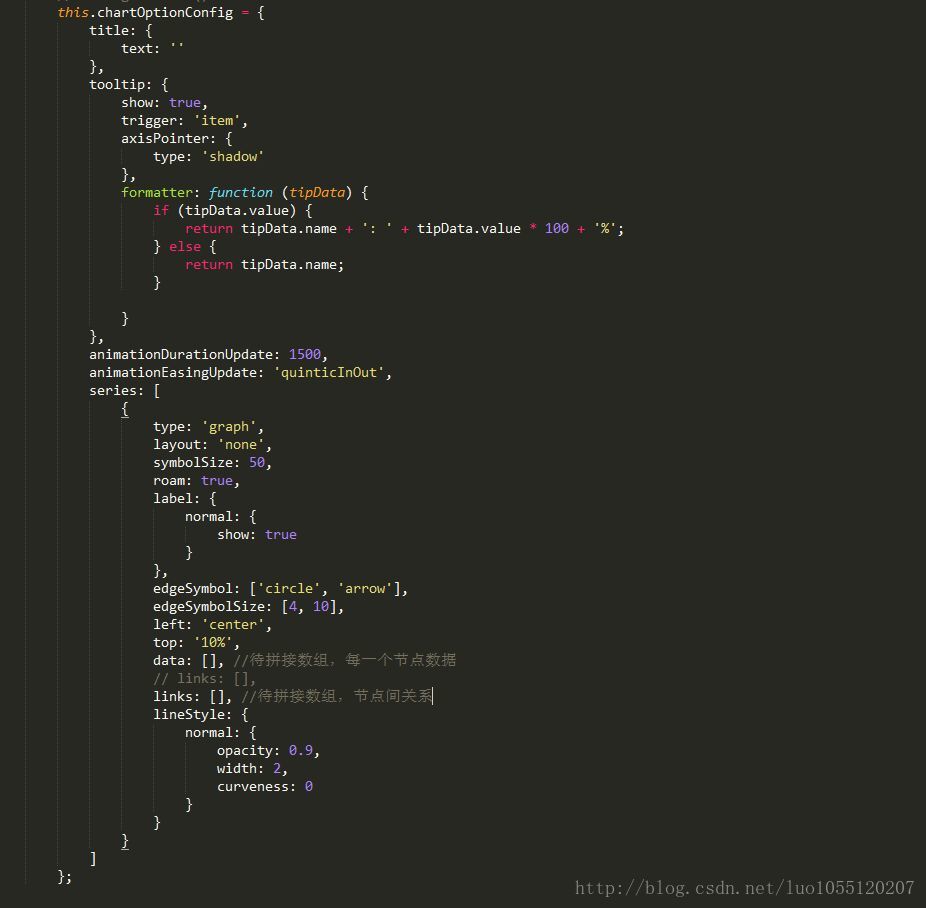Click the 'axisPointer' property name

pos(165,139)
